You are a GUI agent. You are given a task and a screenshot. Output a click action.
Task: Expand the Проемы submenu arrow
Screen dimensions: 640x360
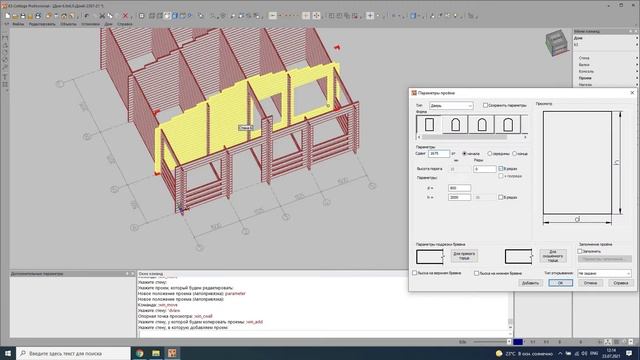click(x=637, y=78)
